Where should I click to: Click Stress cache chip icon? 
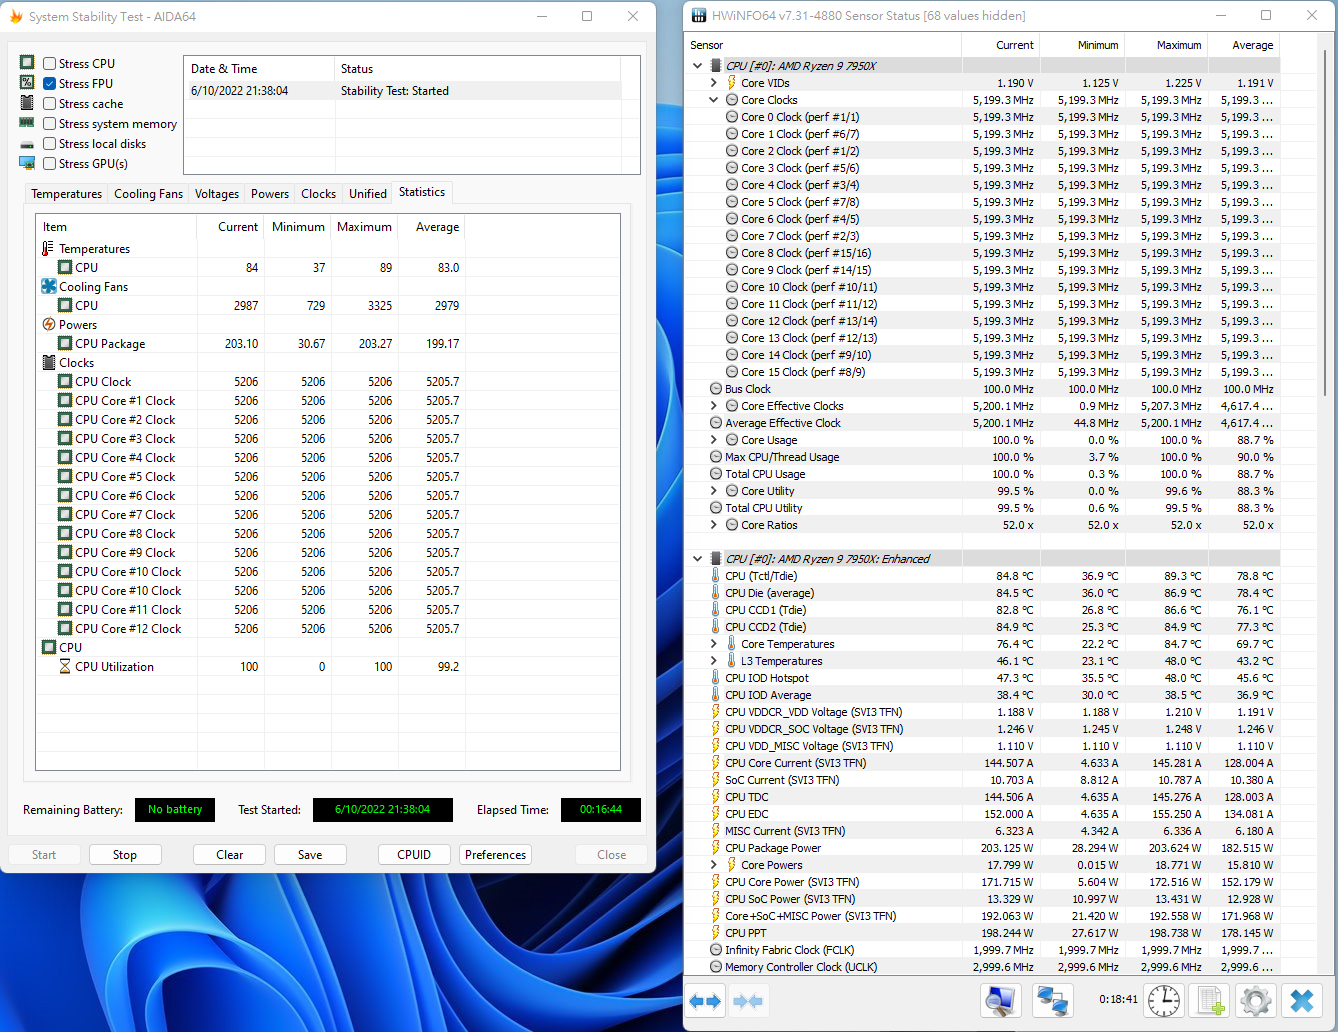[x=27, y=103]
